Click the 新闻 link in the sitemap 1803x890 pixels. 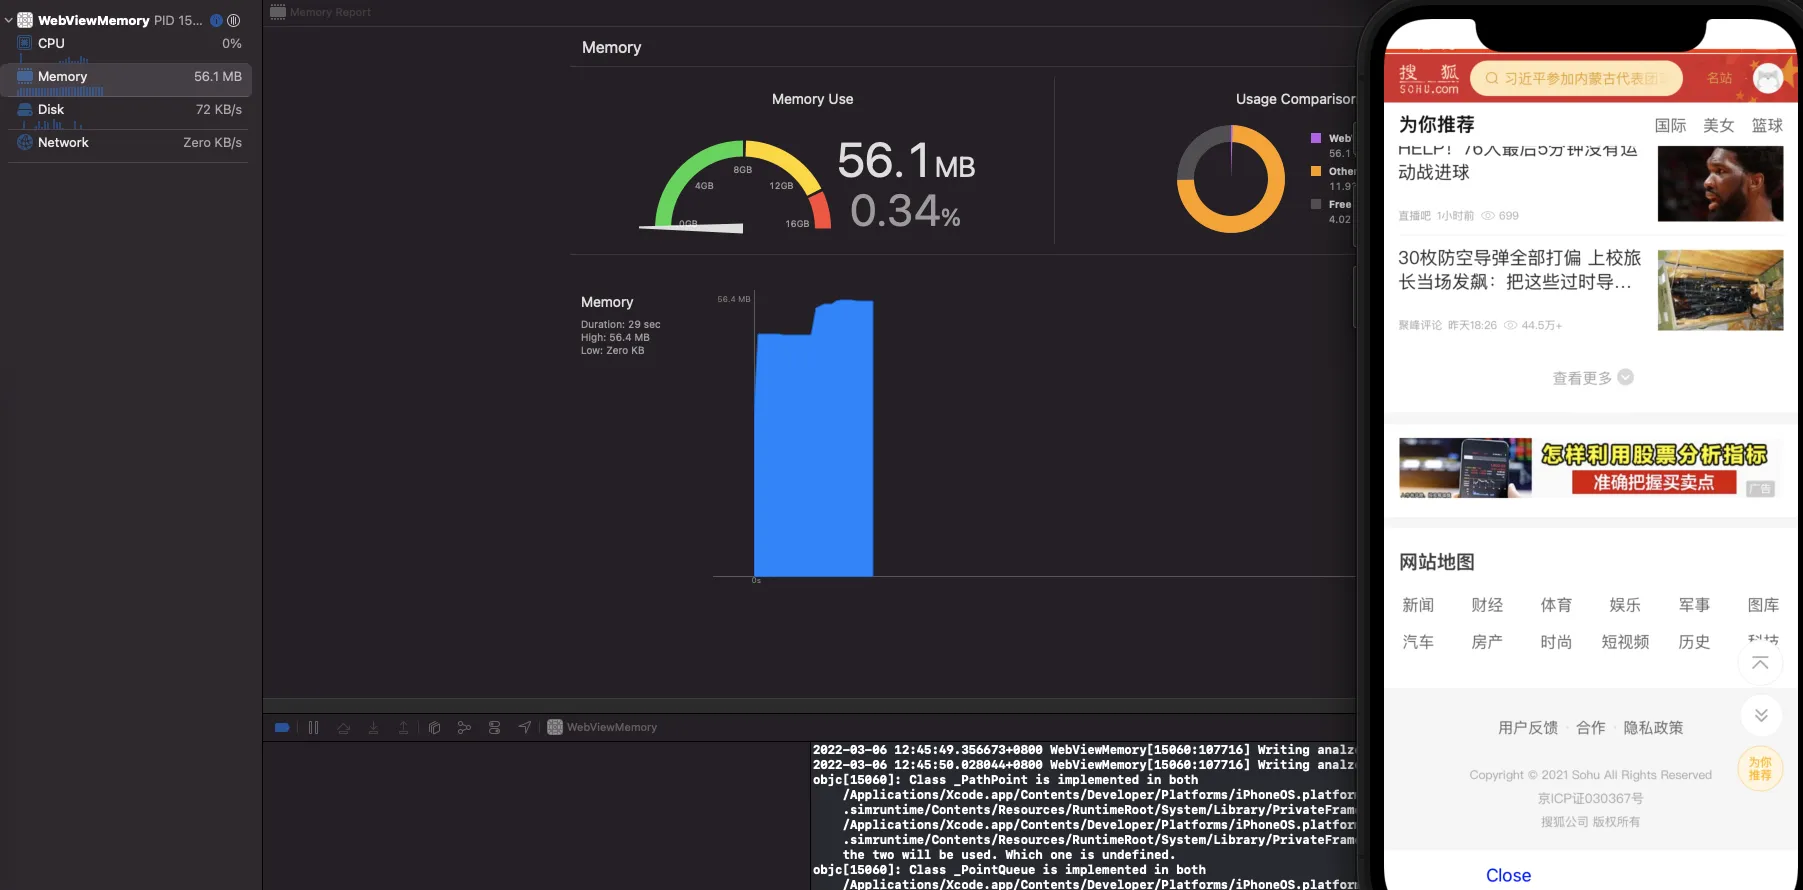(1418, 605)
